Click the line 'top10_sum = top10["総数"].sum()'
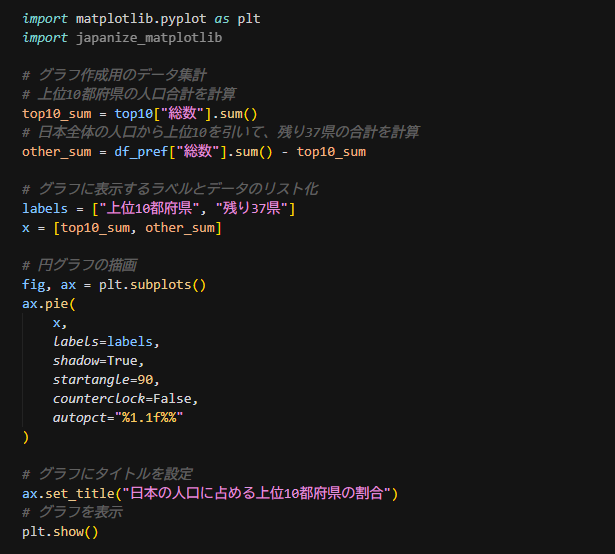 (x=140, y=113)
